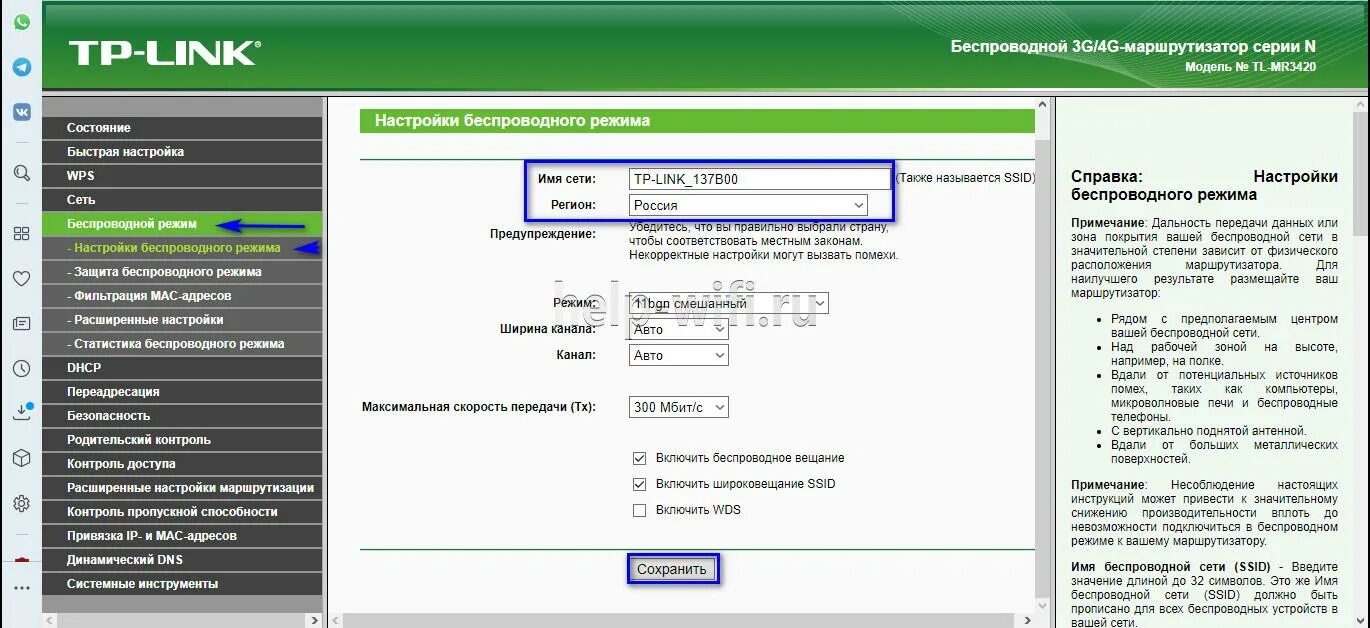Open browser settings via the gear icon
1370x628 pixels.
[x=21, y=503]
